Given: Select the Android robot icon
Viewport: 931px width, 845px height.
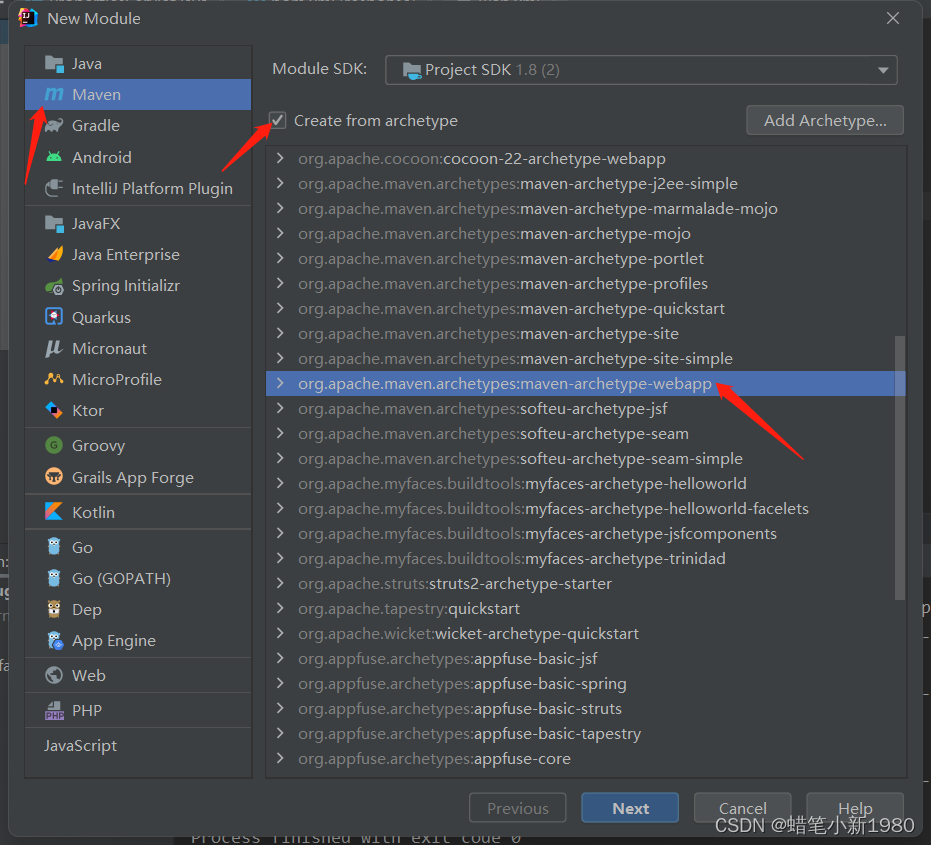Looking at the screenshot, I should point(54,157).
